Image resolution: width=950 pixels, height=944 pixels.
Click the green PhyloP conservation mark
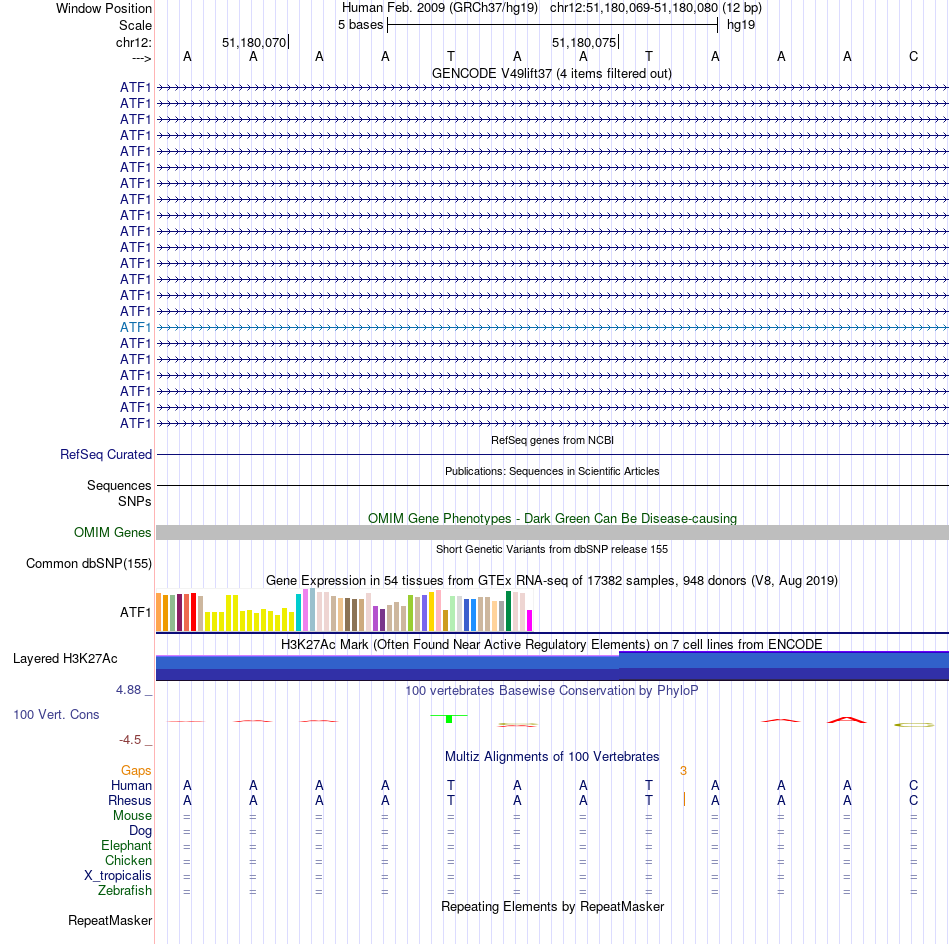tap(449, 719)
